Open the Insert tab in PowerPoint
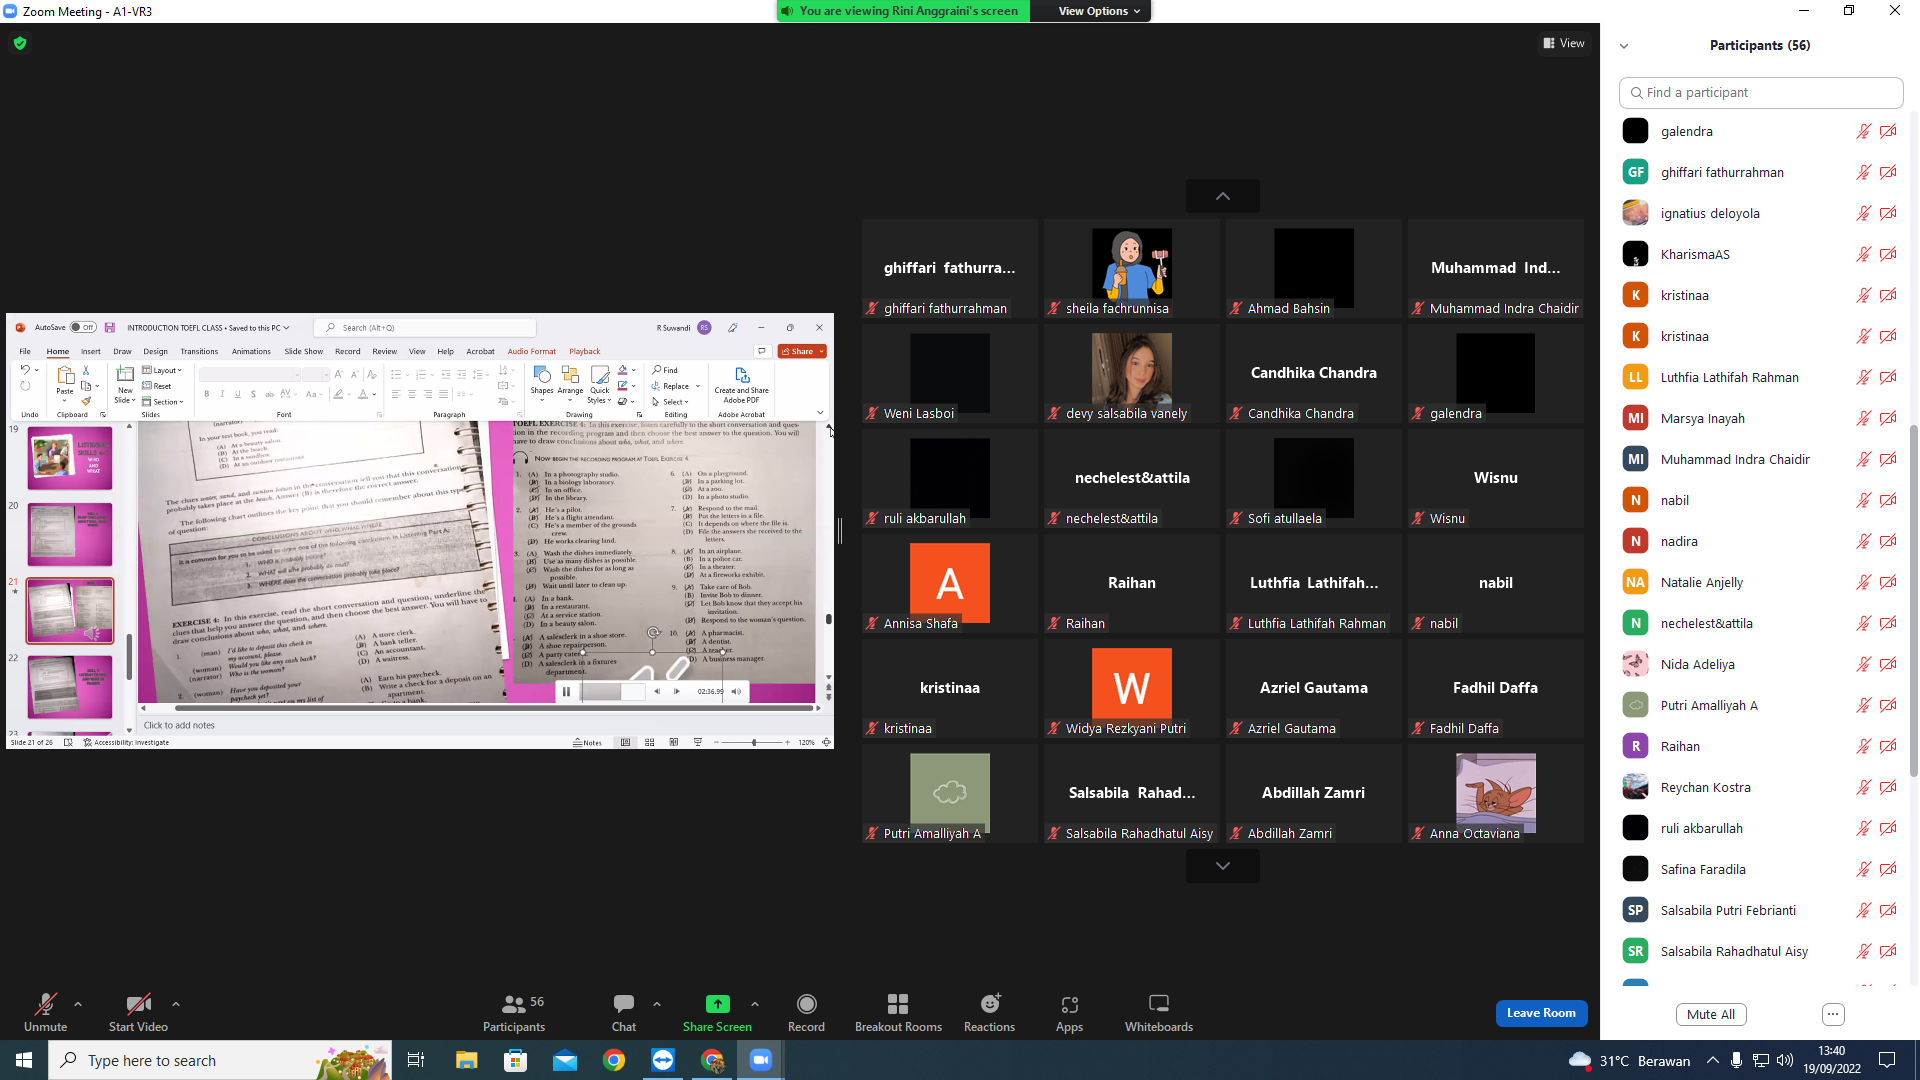The width and height of the screenshot is (1920, 1080). coord(91,351)
